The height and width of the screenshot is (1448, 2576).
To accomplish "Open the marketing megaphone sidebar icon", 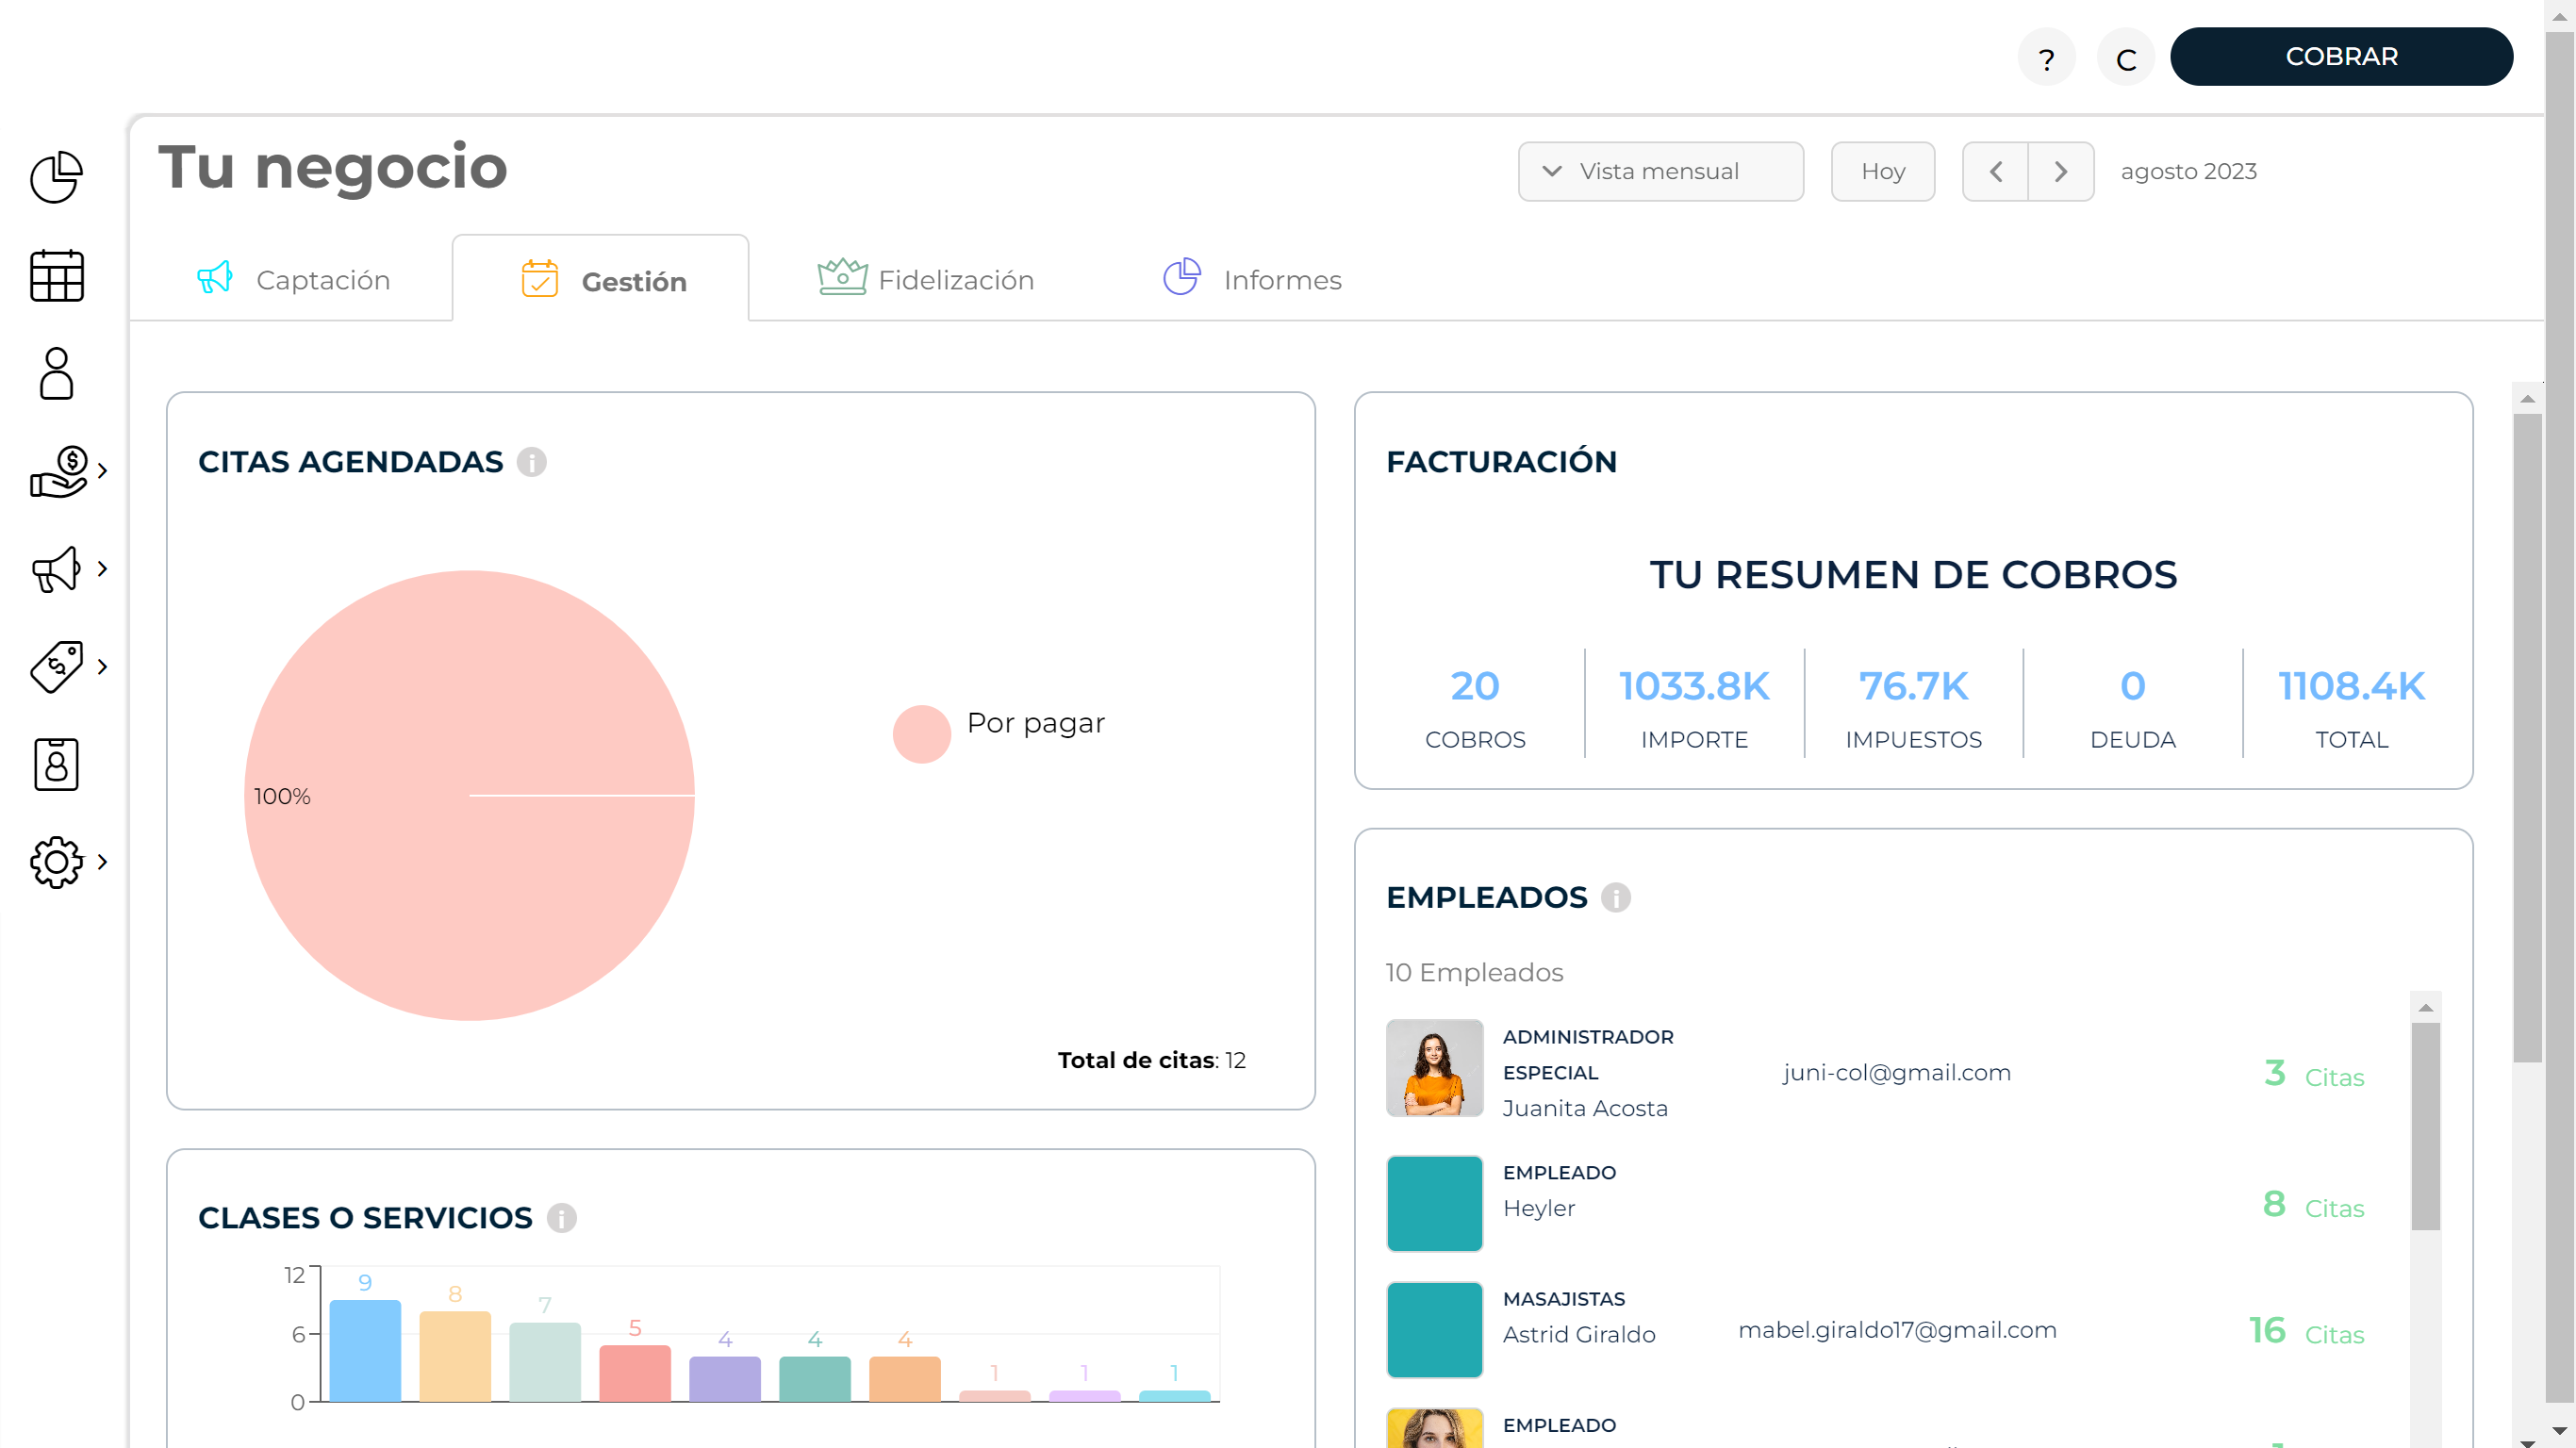I will (x=56, y=569).
